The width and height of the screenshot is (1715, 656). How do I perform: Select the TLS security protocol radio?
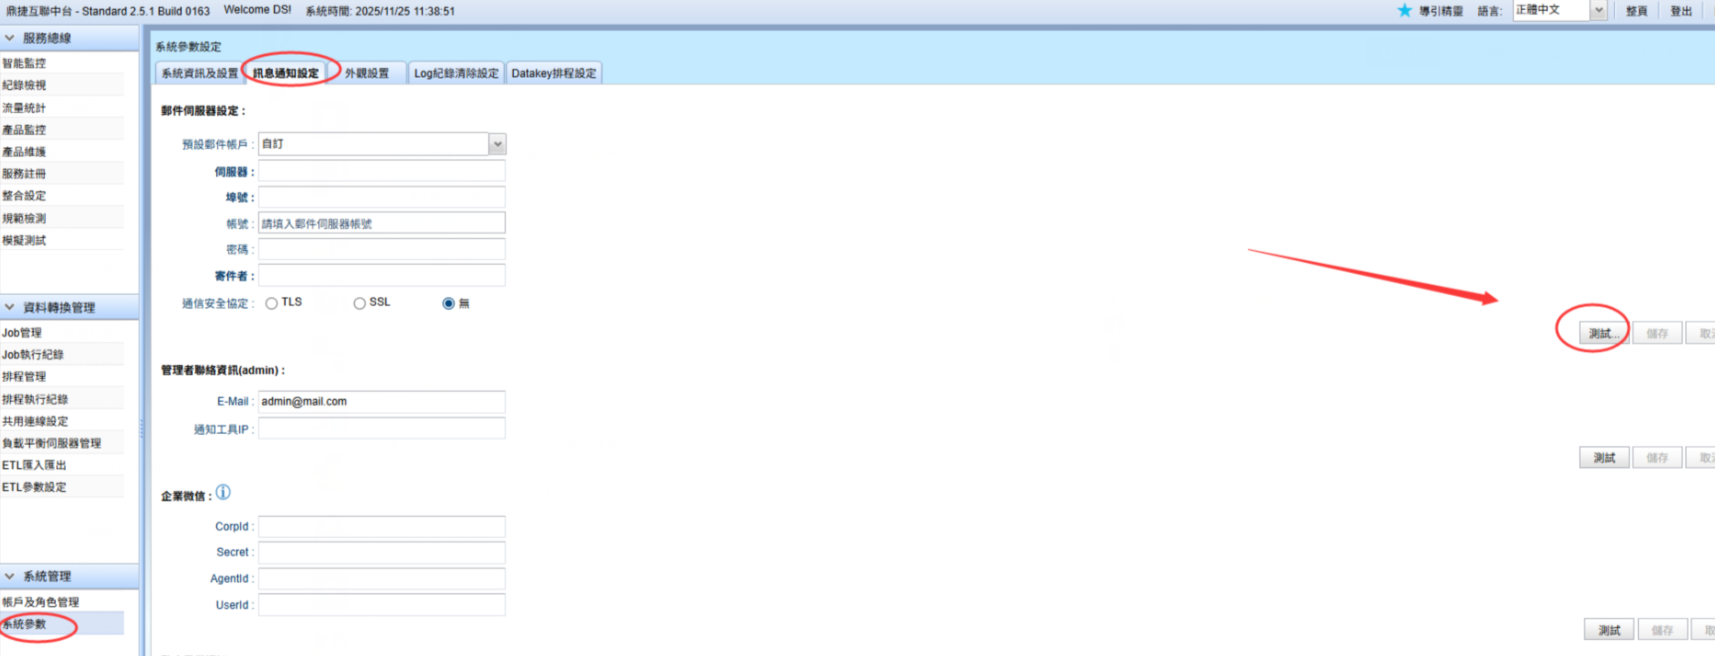tap(271, 303)
